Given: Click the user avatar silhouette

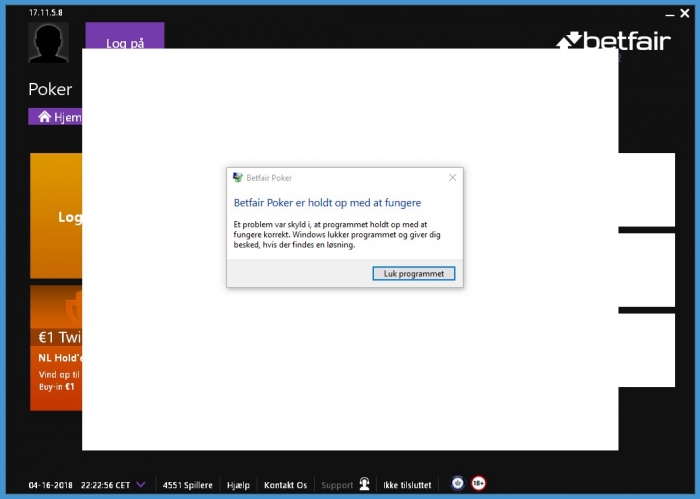Looking at the screenshot, I should (x=48, y=43).
